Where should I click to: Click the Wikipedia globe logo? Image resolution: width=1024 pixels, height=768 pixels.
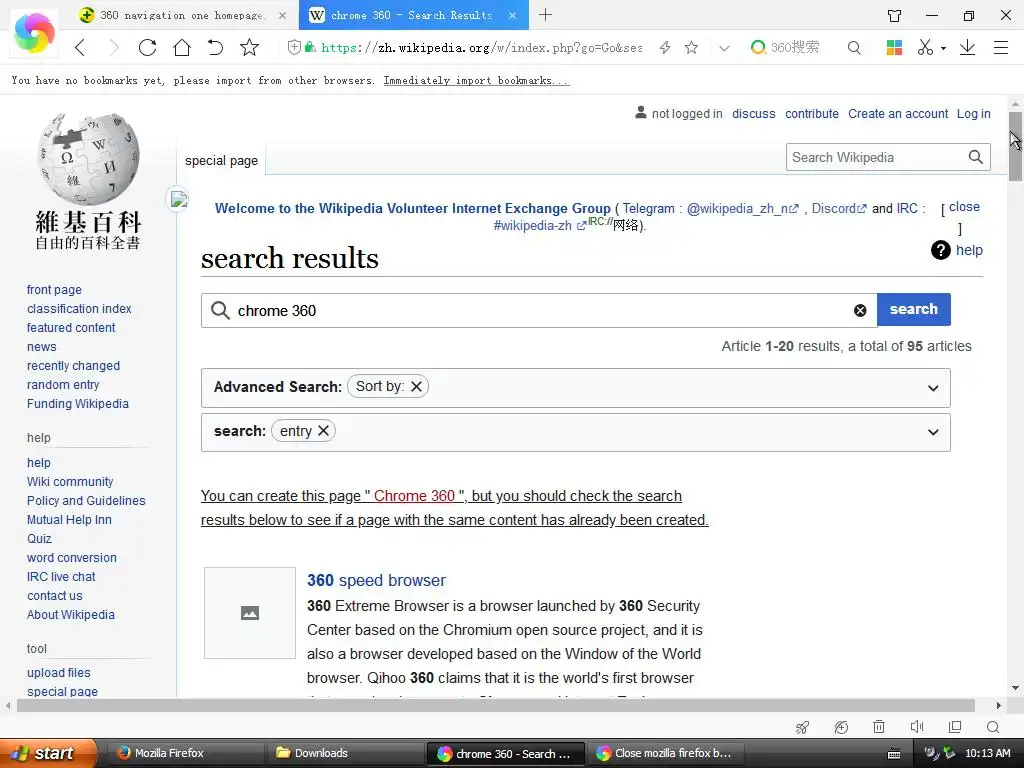coord(88,159)
